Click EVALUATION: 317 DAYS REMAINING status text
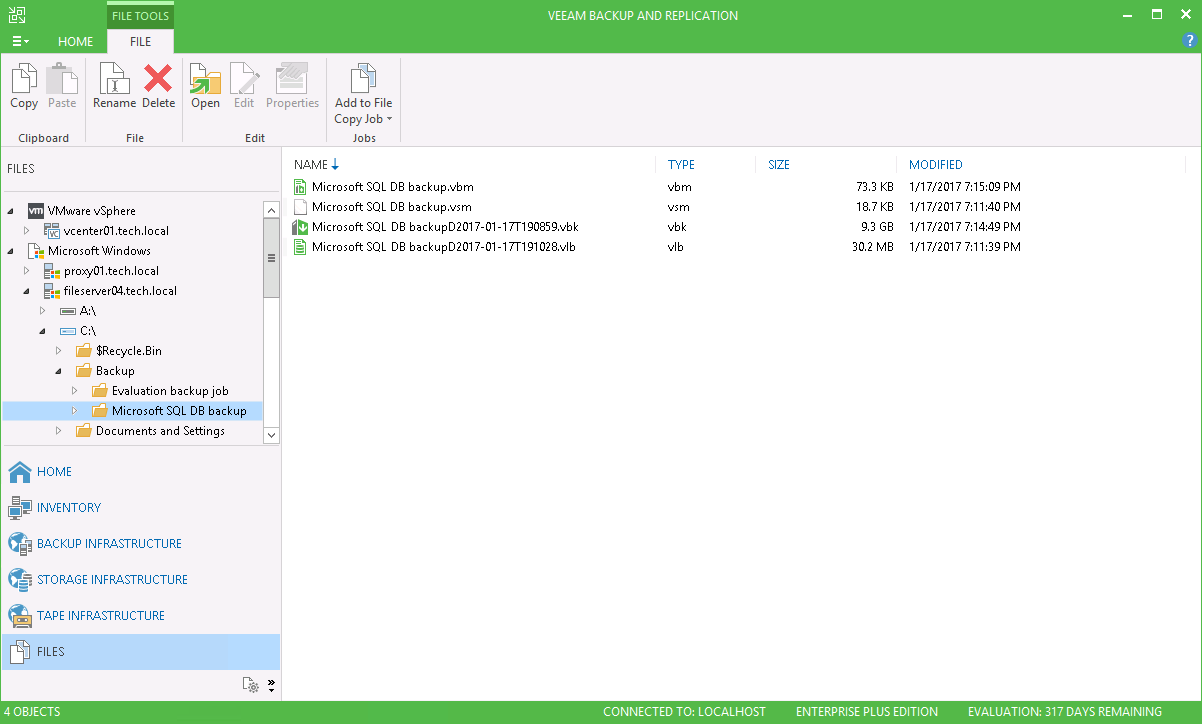This screenshot has width=1202, height=724. [x=1065, y=712]
